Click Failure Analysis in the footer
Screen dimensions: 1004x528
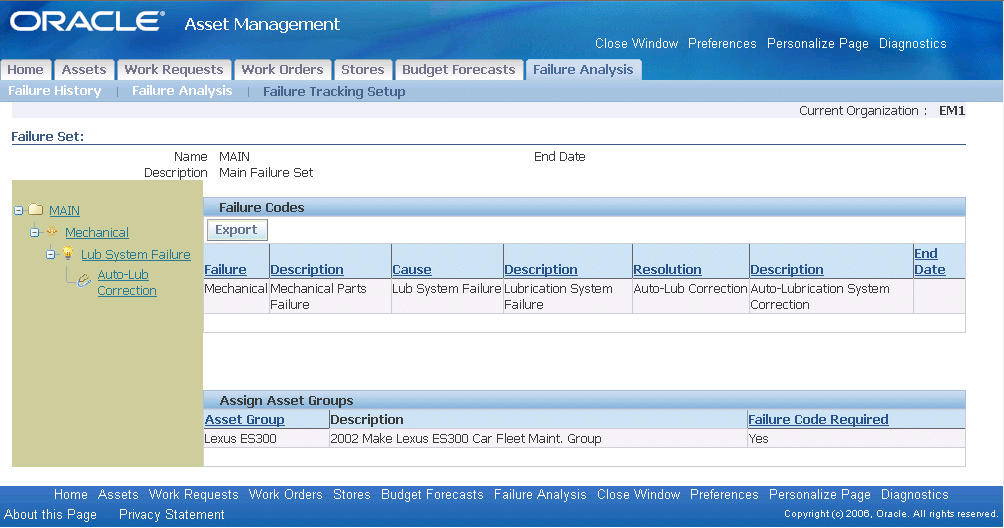(x=540, y=494)
